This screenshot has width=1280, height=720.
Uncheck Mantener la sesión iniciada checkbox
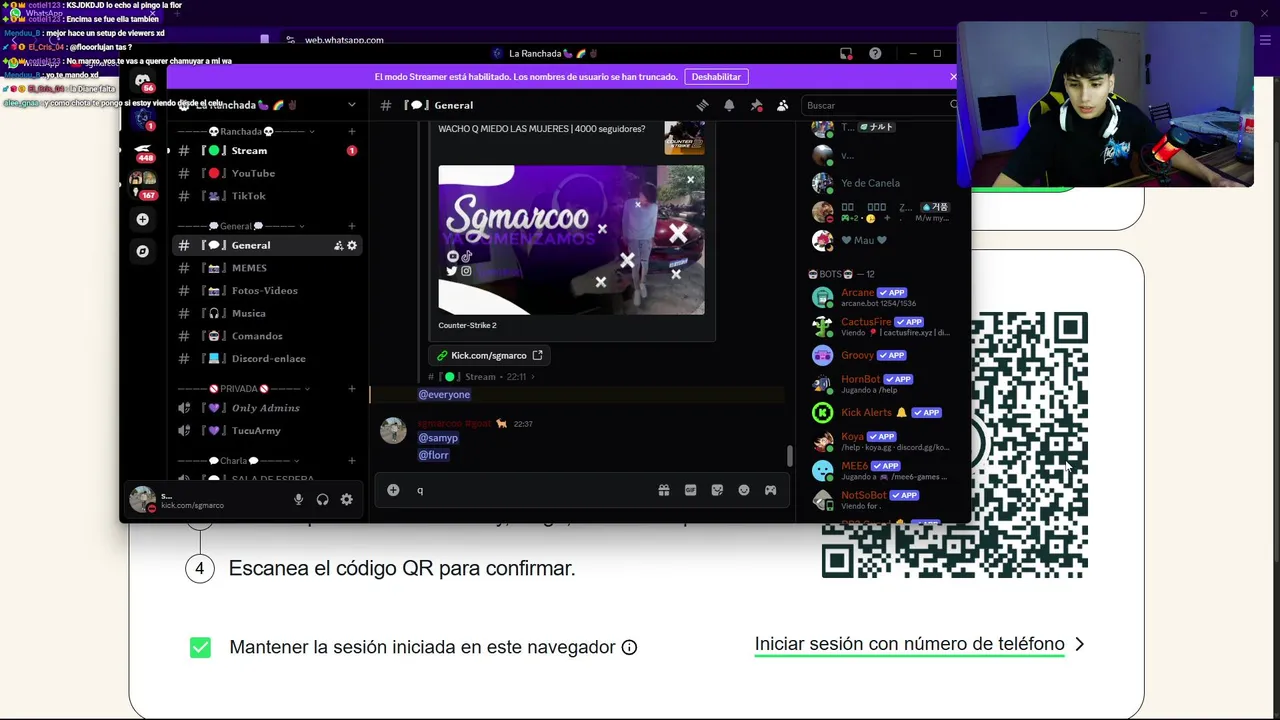[200, 647]
